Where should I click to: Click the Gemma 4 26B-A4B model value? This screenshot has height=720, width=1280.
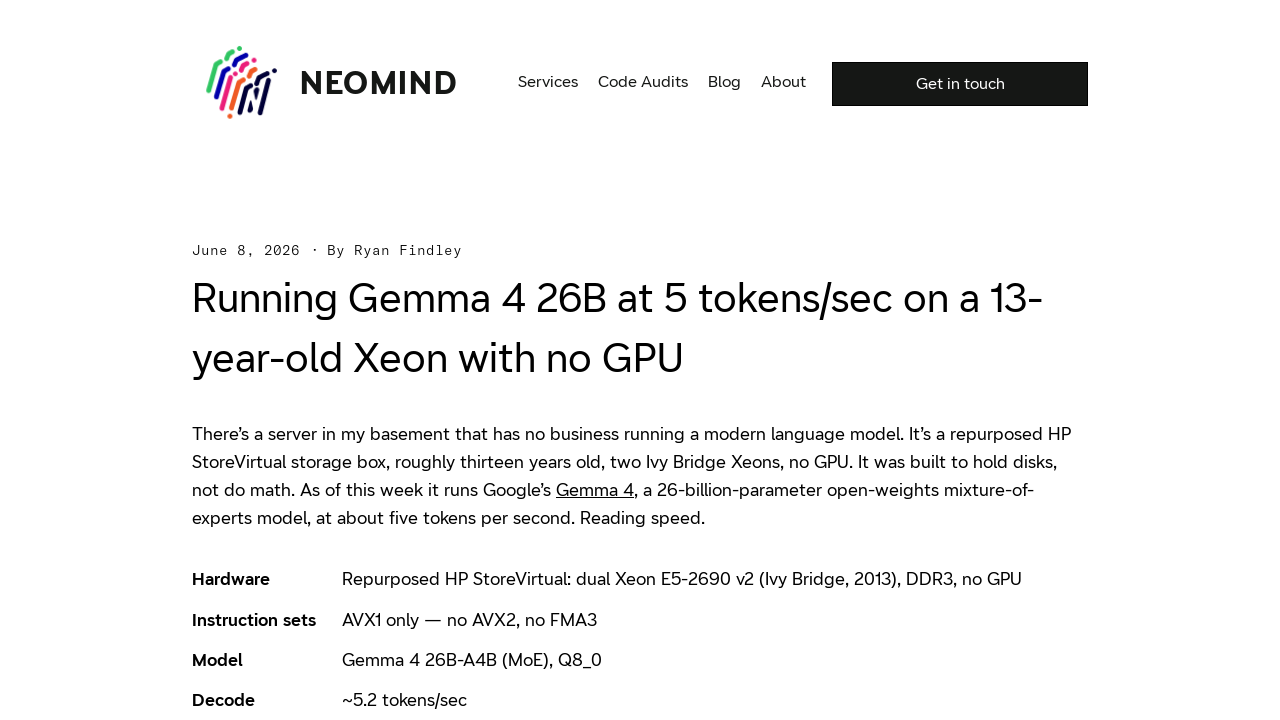tap(472, 660)
